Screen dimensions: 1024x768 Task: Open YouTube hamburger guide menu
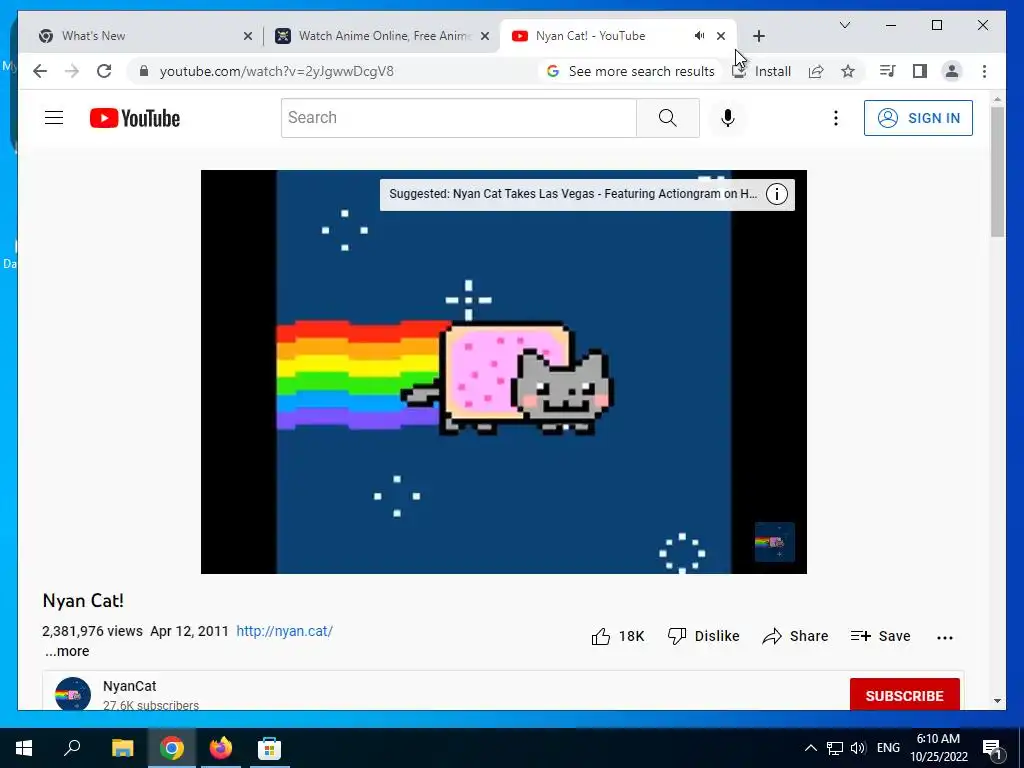54,118
